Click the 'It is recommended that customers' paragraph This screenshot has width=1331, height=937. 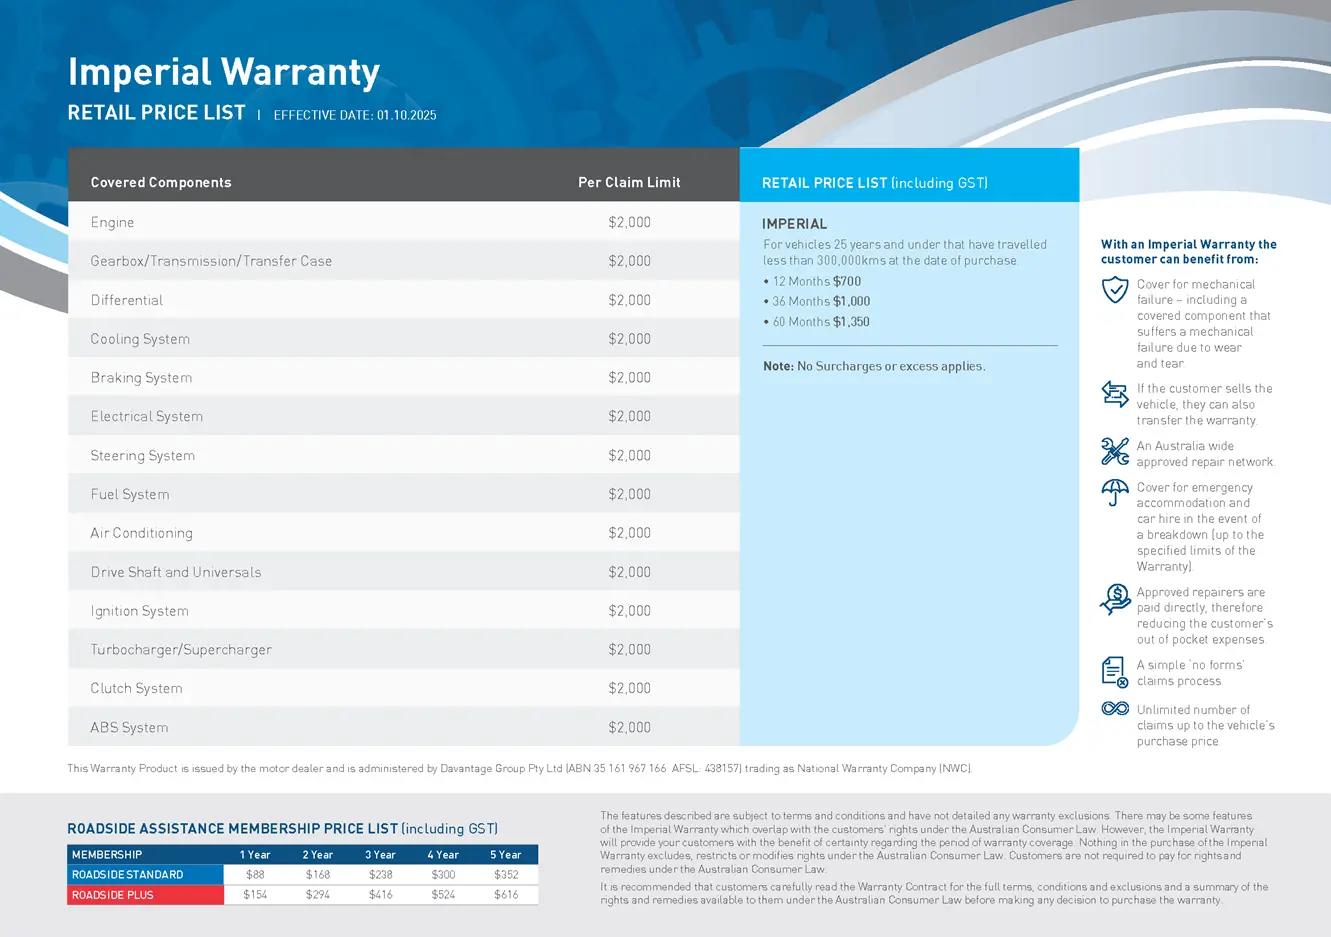[934, 893]
